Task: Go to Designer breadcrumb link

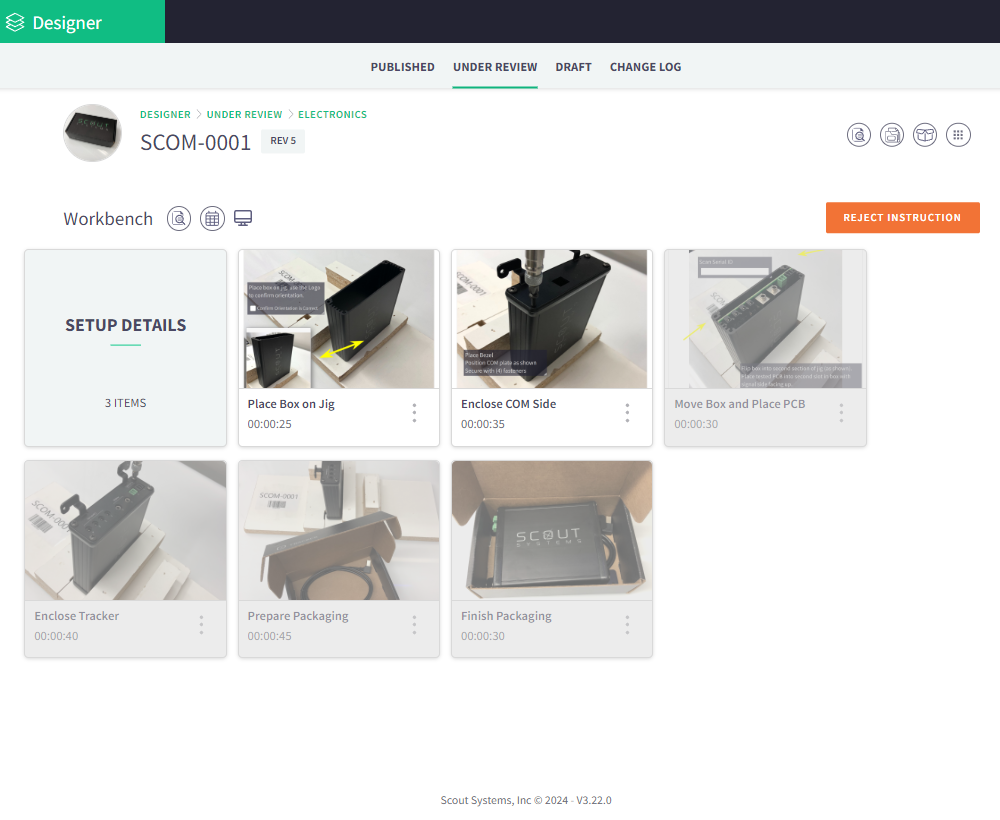Action: (165, 115)
